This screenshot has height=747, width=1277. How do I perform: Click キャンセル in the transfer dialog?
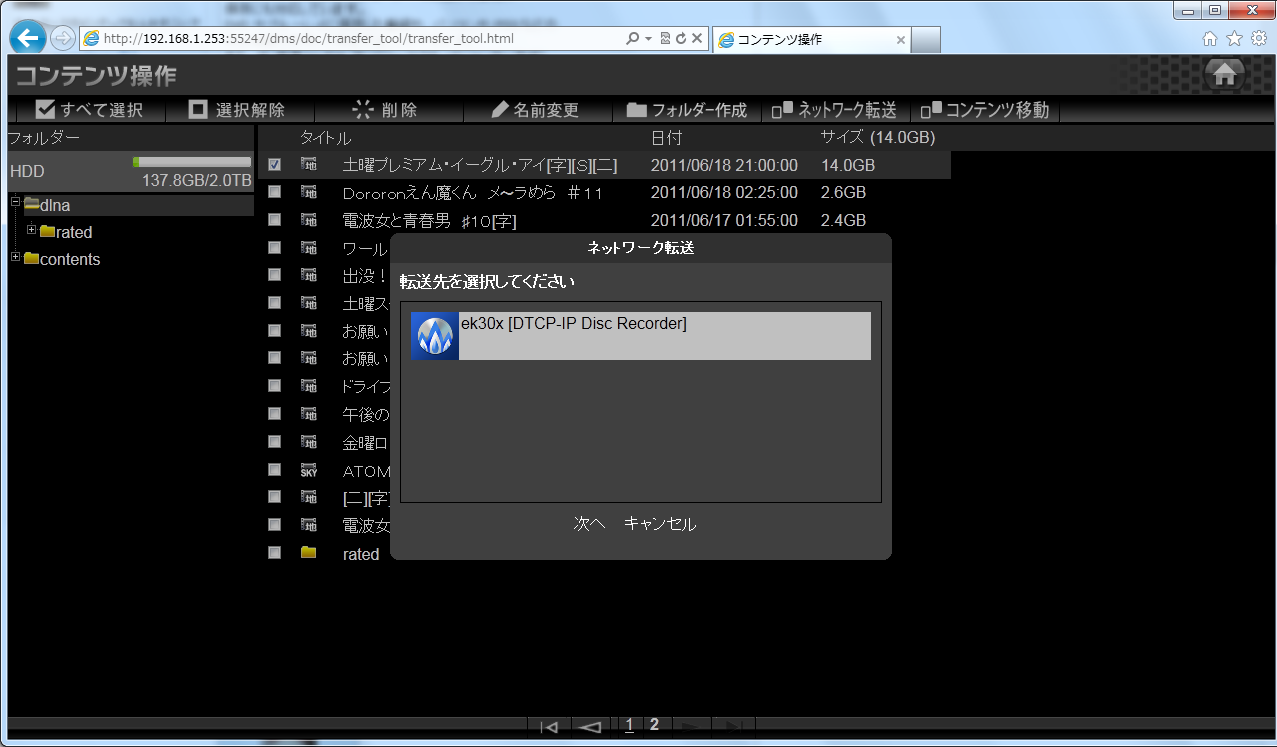tap(660, 524)
